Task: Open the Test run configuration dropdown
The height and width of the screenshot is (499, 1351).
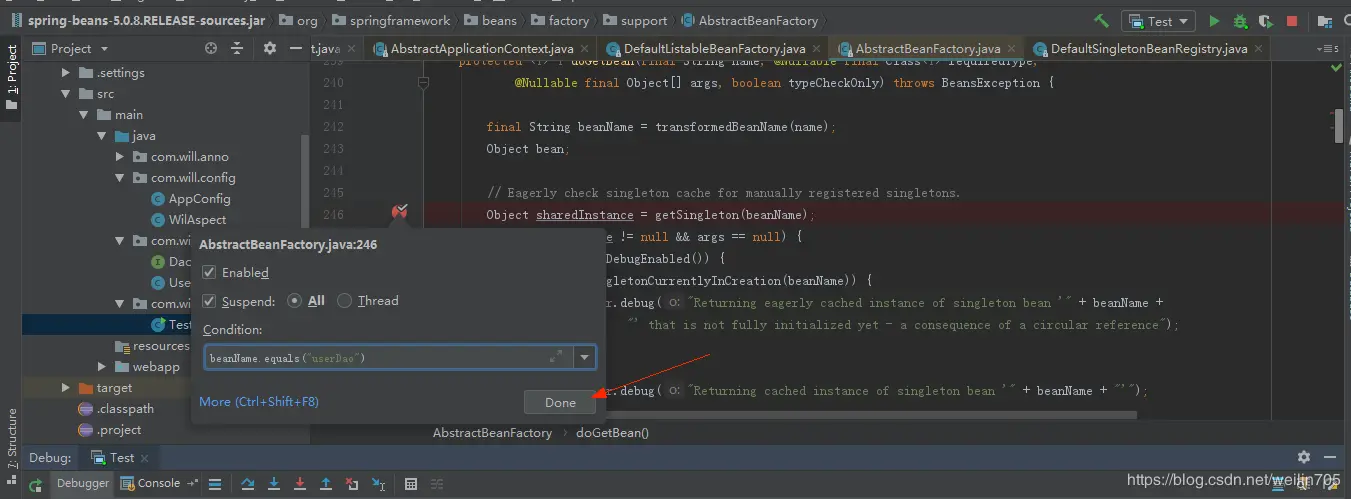Action: click(1159, 20)
